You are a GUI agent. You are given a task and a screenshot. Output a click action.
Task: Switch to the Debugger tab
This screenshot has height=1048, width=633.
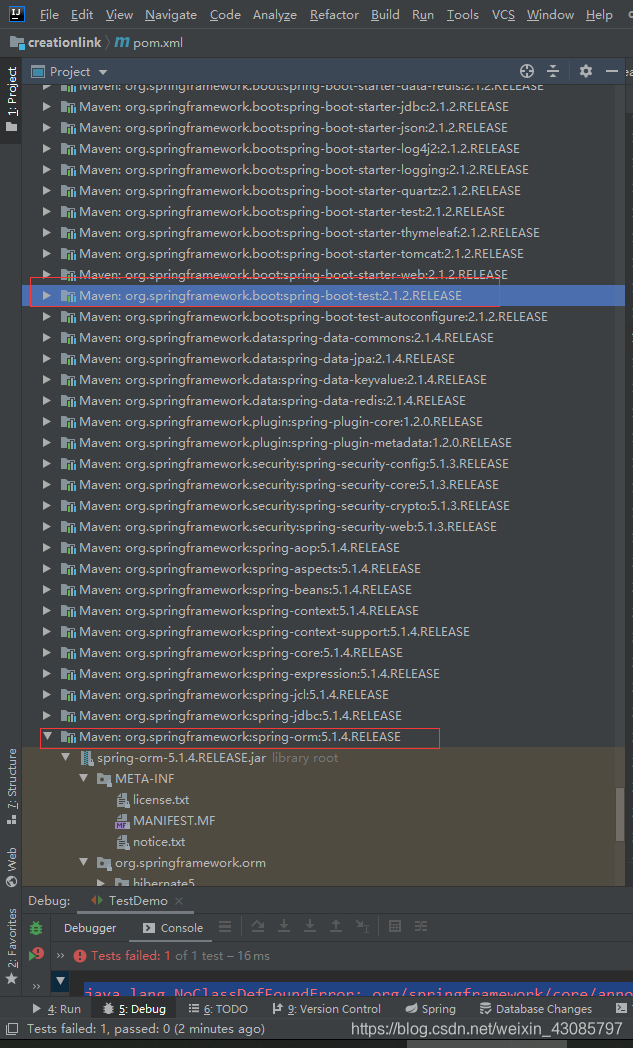(90, 928)
